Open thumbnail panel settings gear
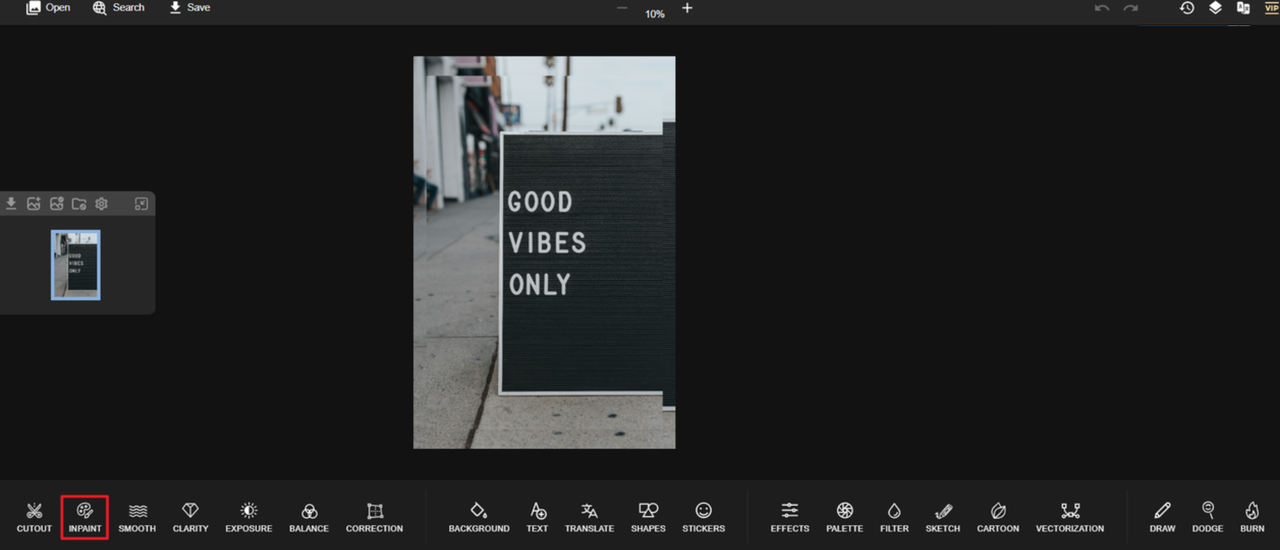Image resolution: width=1280 pixels, height=550 pixels. (101, 204)
